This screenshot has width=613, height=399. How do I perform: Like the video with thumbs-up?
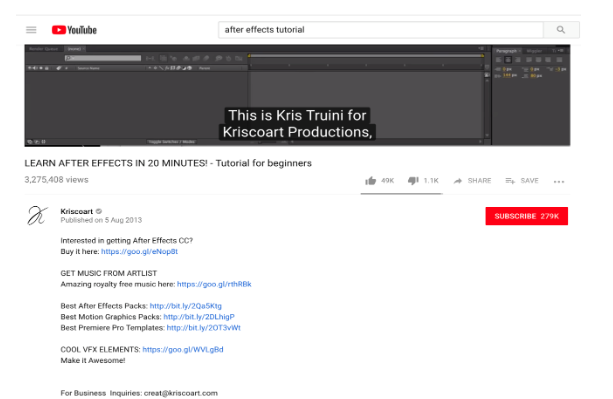371,181
